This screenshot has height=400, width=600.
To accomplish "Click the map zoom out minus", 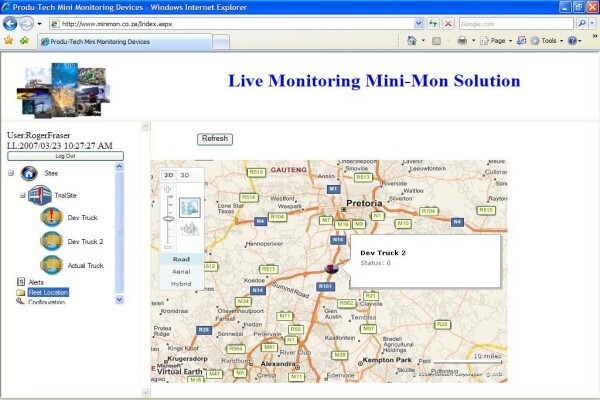I will tap(168, 247).
